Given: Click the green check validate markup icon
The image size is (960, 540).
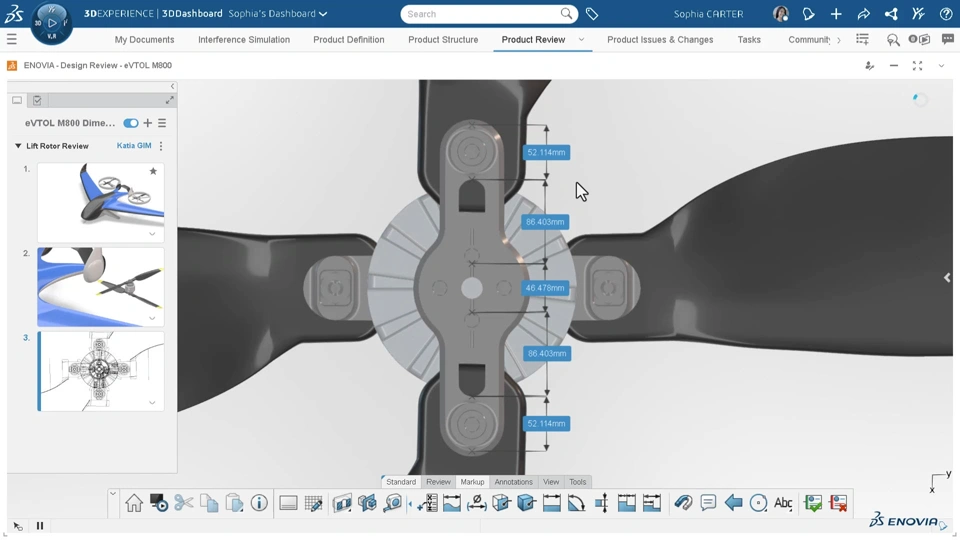Looking at the screenshot, I should pos(813,503).
